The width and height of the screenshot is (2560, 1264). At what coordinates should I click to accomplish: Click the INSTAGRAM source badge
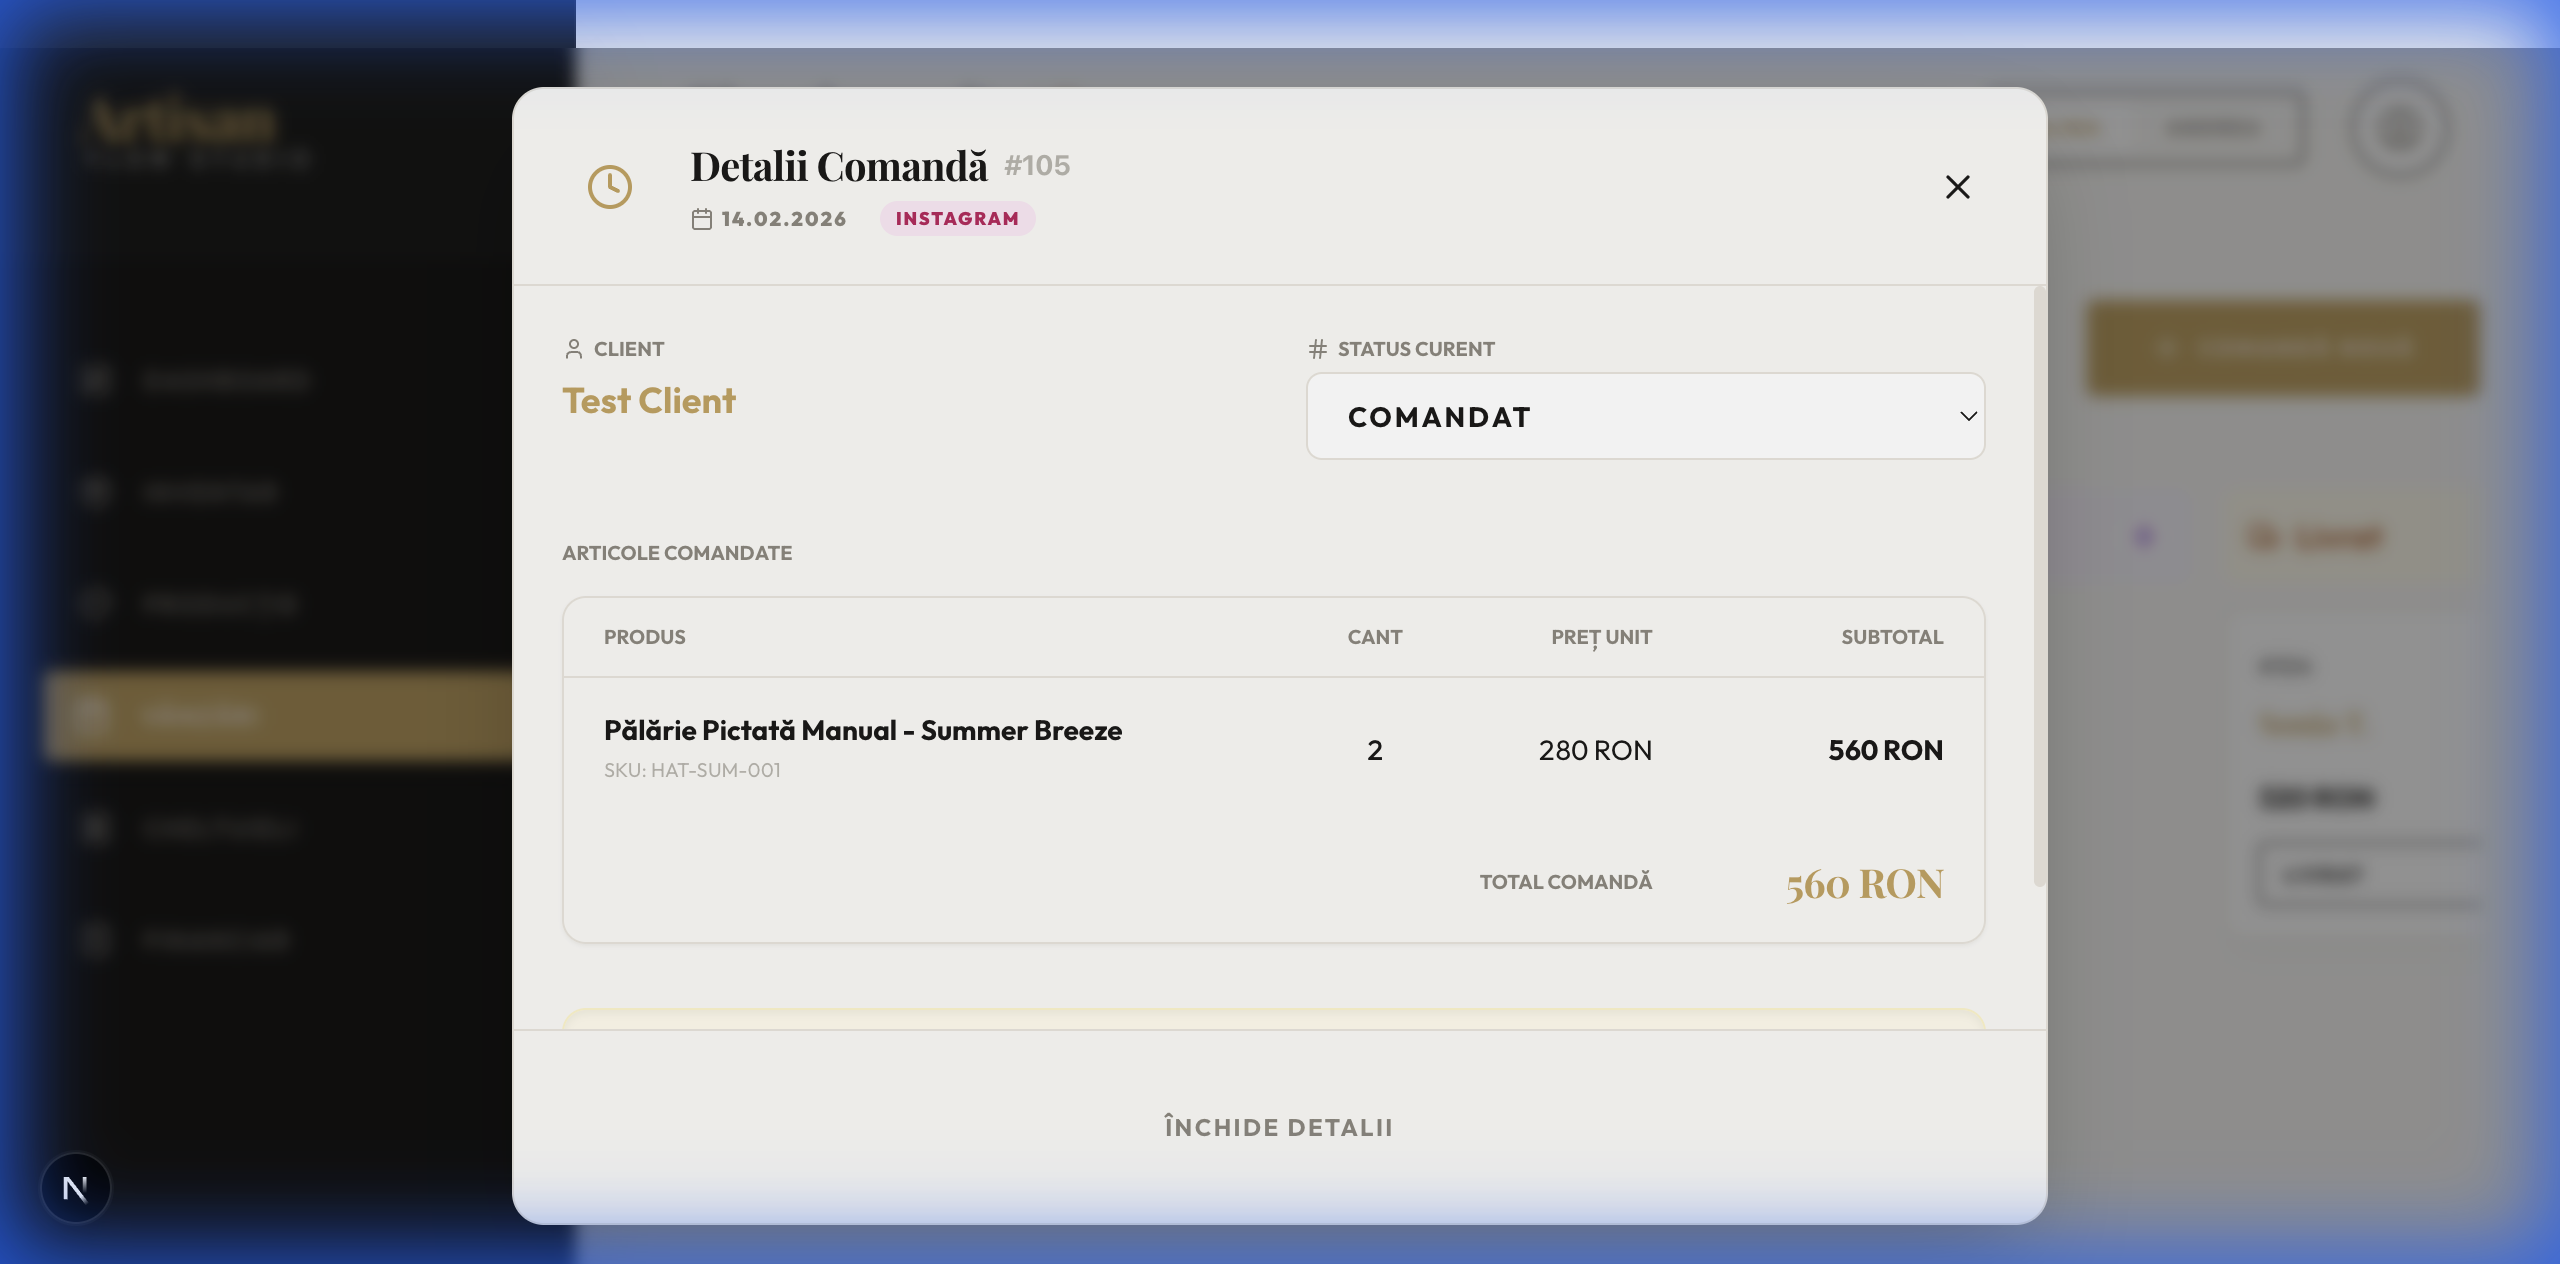click(956, 219)
